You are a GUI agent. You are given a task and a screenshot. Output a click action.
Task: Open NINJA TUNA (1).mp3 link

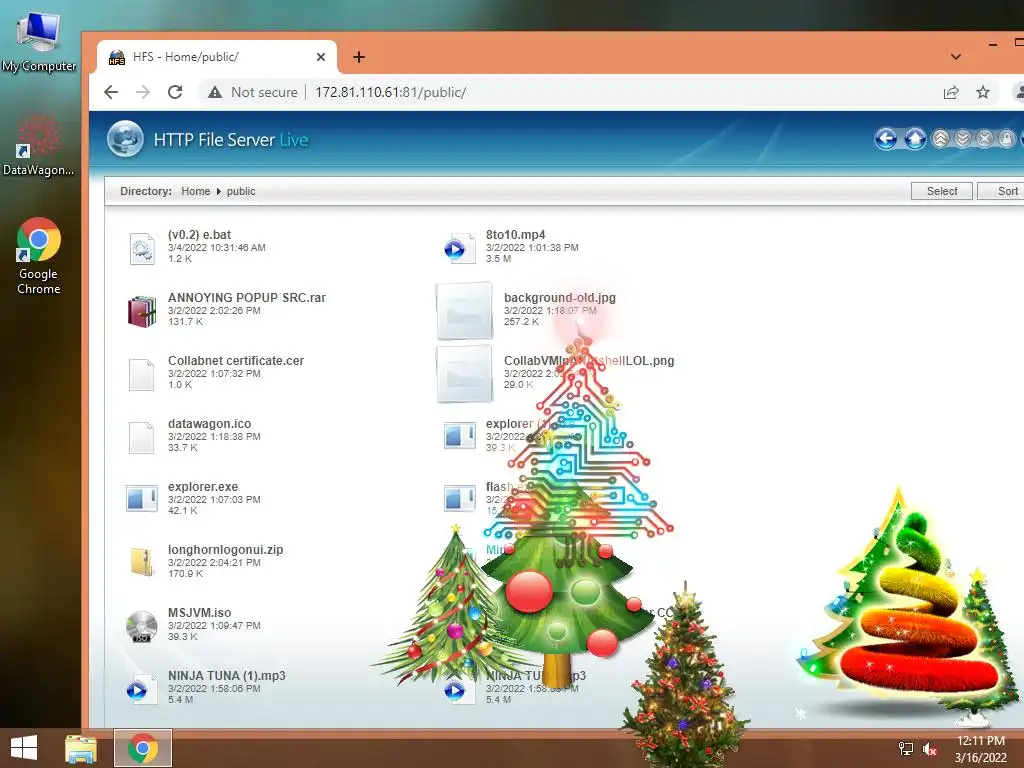coord(226,675)
